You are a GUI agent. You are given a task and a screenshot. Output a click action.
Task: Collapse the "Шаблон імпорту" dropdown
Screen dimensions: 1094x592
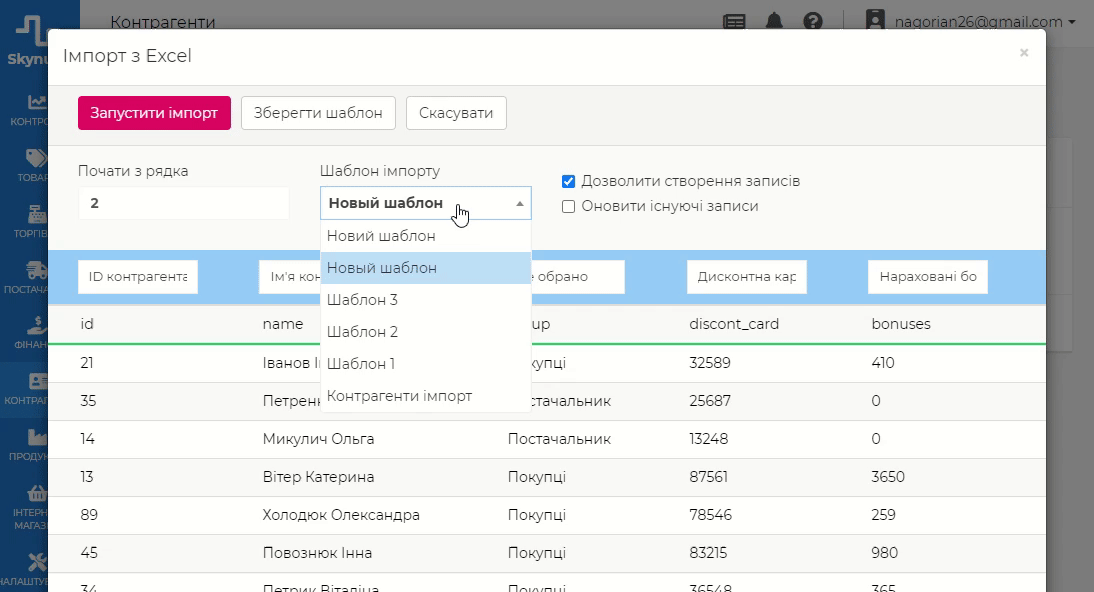(x=425, y=203)
